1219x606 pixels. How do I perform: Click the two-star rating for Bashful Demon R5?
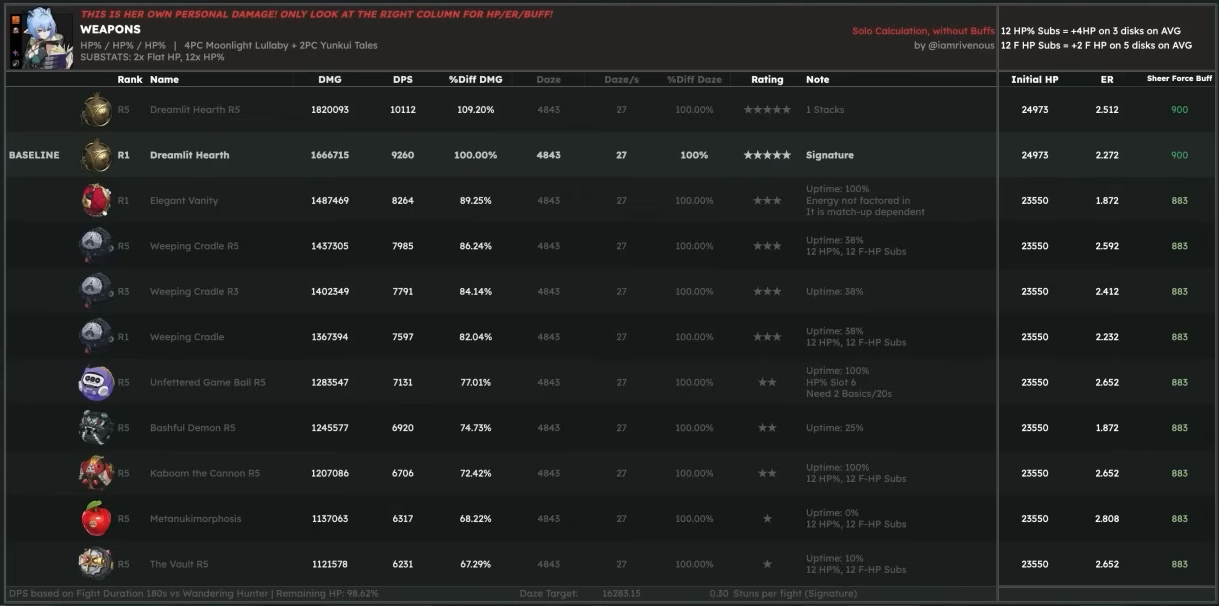767,428
